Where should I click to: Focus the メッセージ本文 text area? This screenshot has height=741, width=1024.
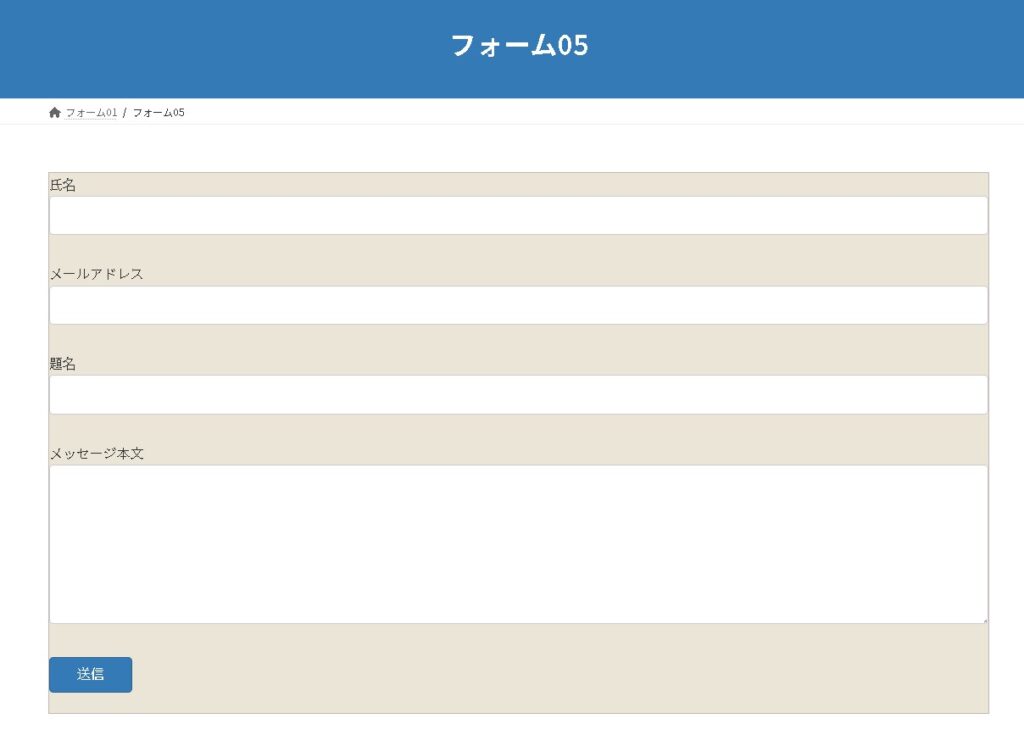click(x=518, y=544)
